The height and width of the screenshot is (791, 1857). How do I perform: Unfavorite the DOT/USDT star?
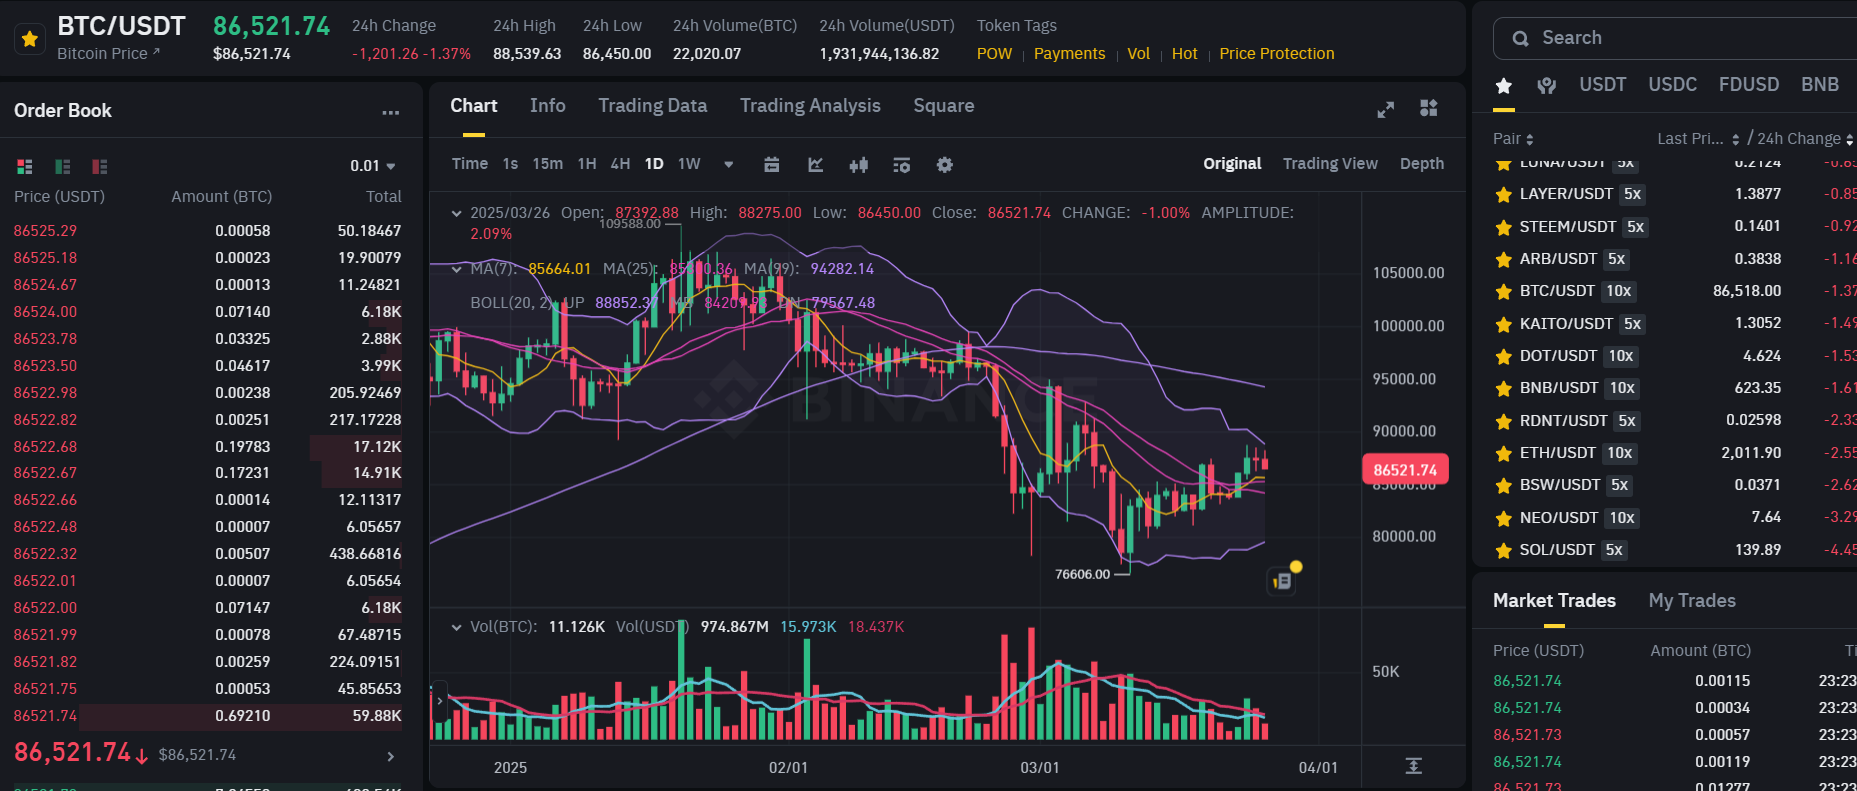point(1503,357)
